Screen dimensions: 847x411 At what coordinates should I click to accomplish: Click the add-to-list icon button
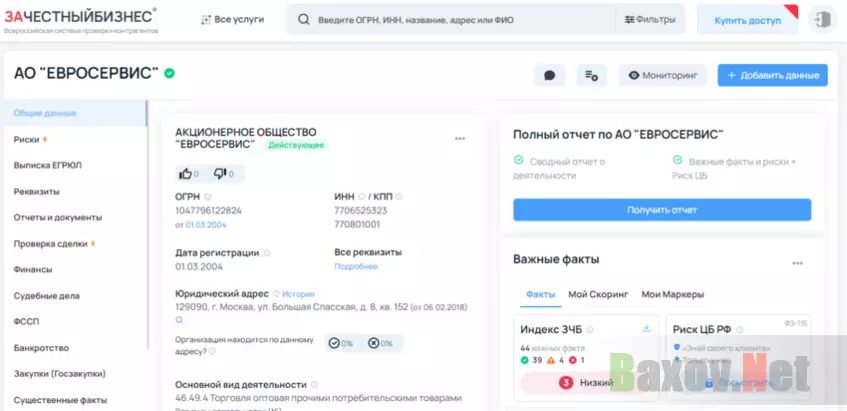pyautogui.click(x=591, y=76)
